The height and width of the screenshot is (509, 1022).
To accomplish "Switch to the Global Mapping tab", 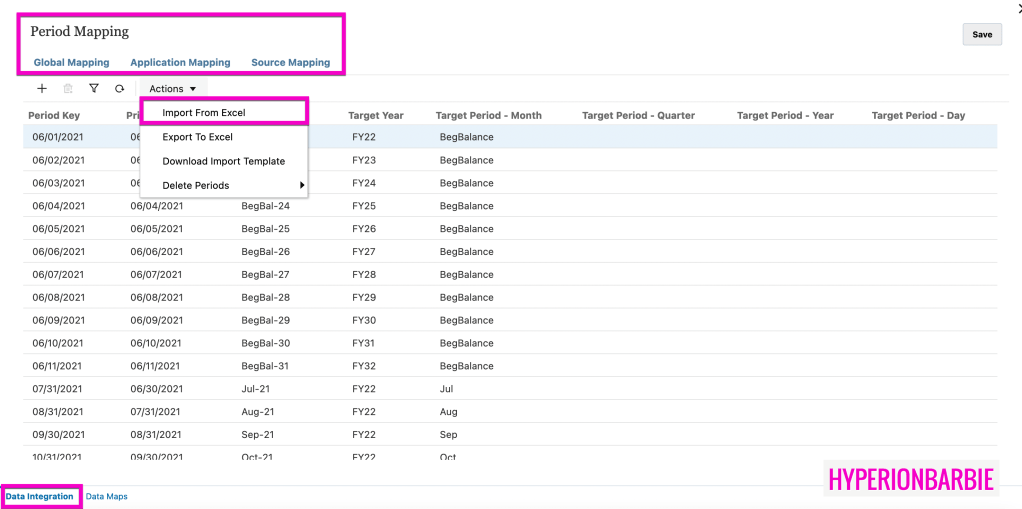I will click(71, 63).
